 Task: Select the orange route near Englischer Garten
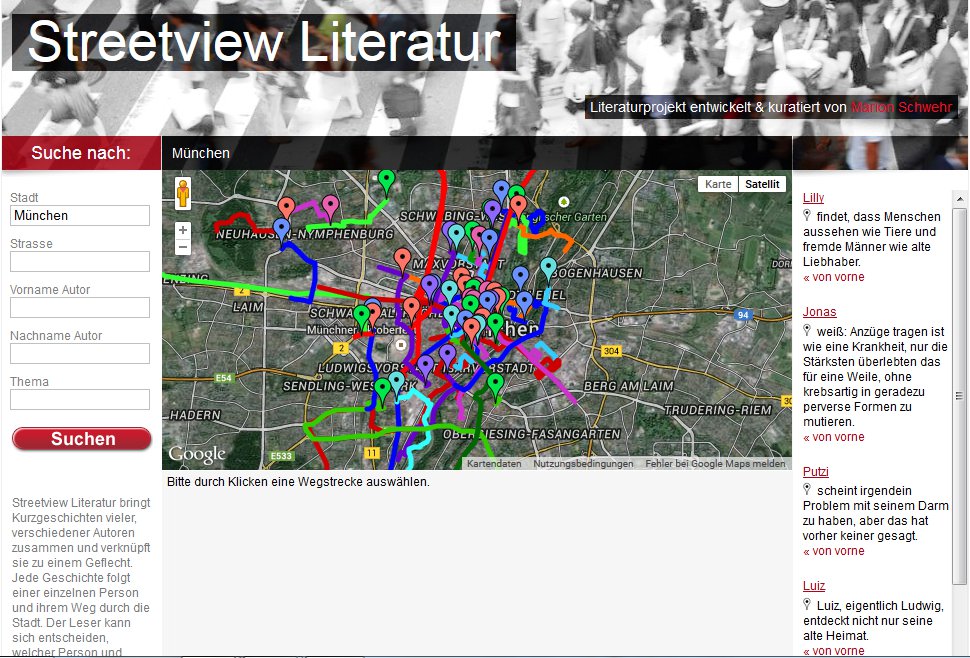[546, 233]
